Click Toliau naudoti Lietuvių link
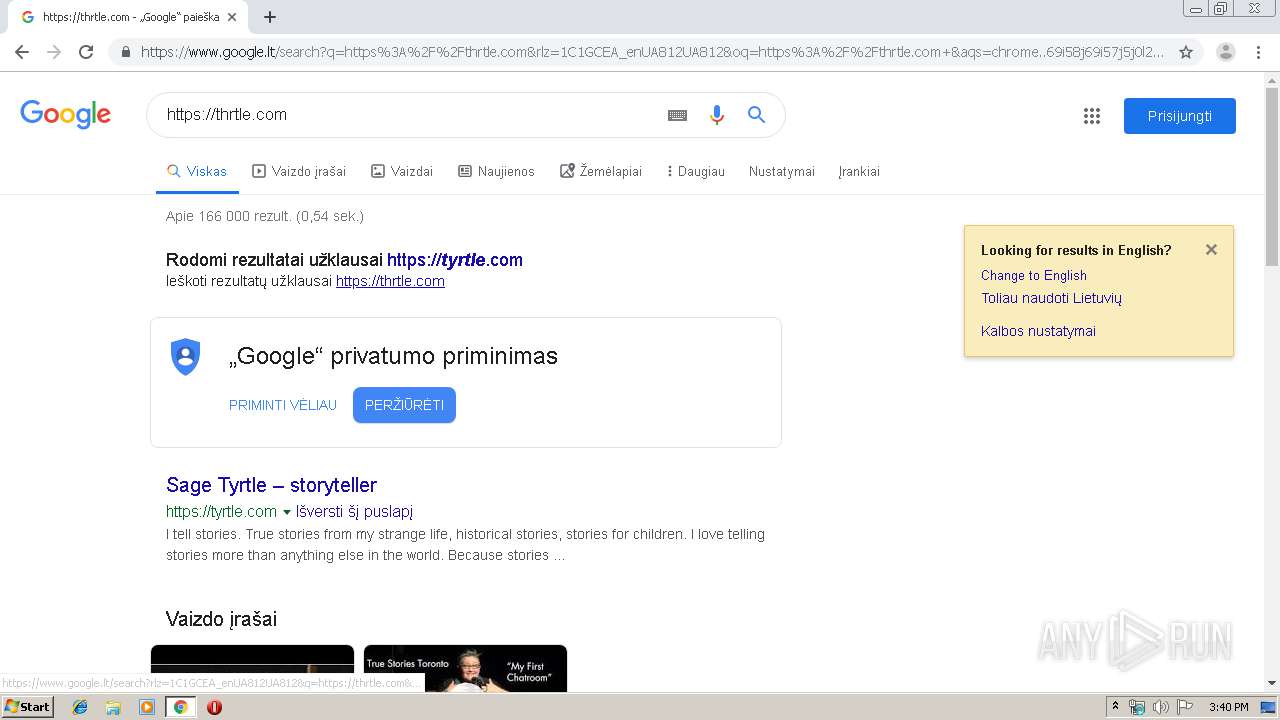This screenshot has height=720, width=1280. click(1051, 298)
